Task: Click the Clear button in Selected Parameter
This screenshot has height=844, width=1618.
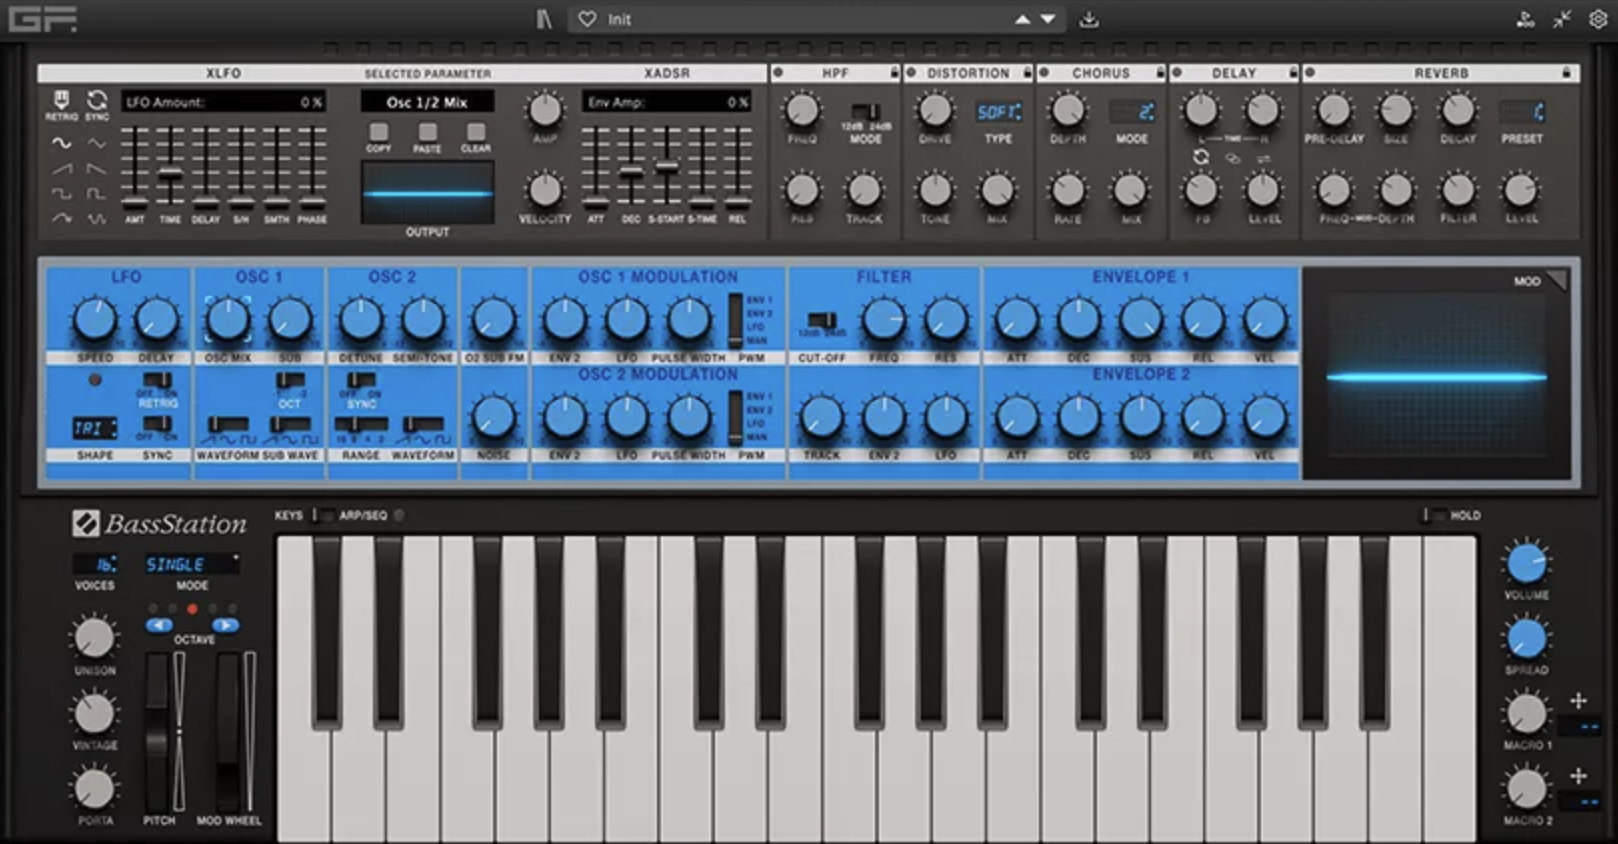Action: (x=476, y=132)
